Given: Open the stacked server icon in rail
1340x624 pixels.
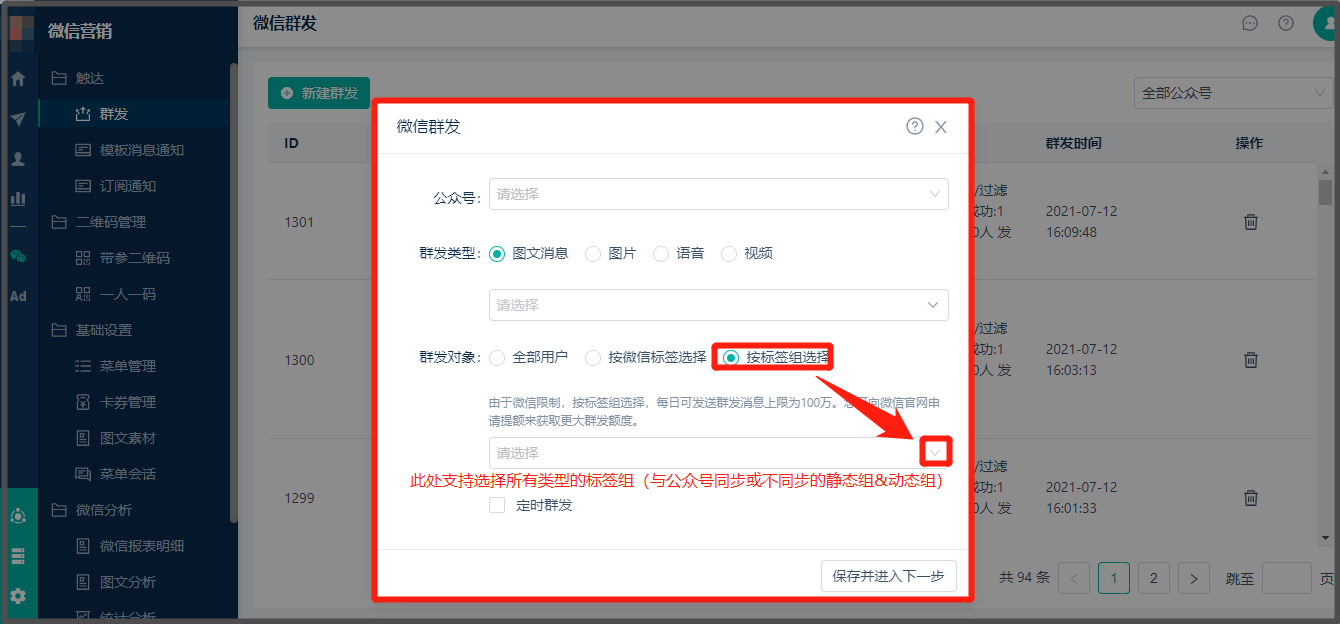Looking at the screenshot, I should [x=18, y=556].
